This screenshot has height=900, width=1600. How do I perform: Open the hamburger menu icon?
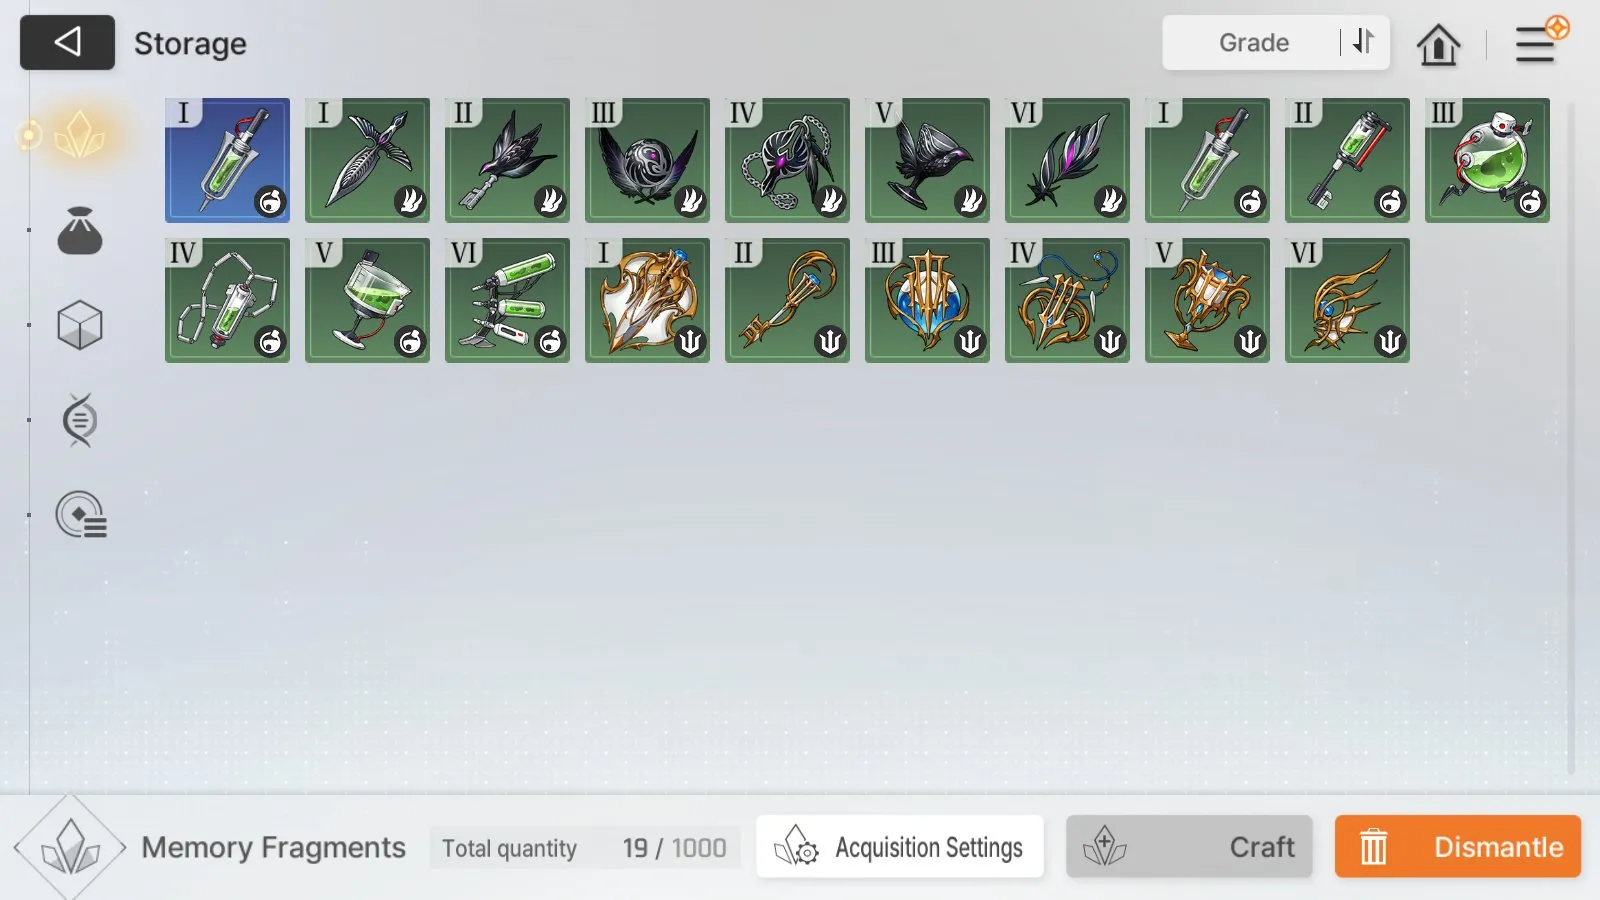coord(1535,45)
